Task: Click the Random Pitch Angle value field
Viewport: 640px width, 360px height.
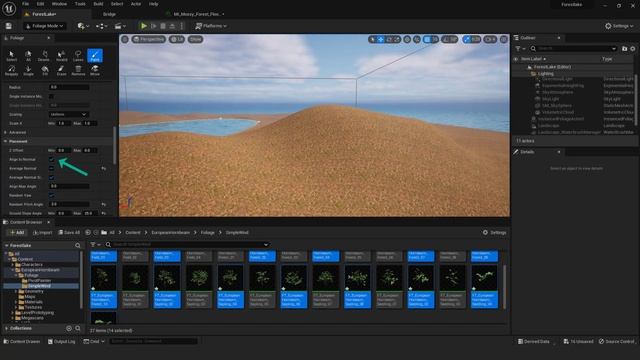Action: (69, 204)
